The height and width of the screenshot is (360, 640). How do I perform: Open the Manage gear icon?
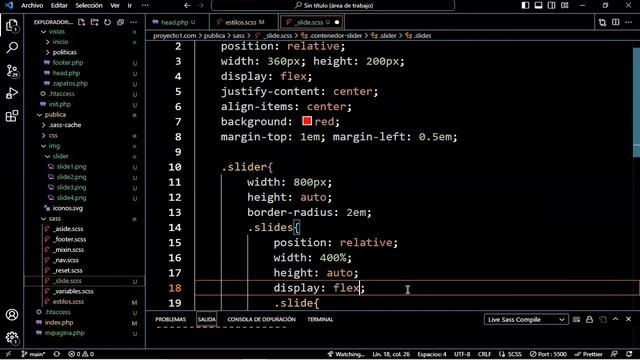pos(12,338)
